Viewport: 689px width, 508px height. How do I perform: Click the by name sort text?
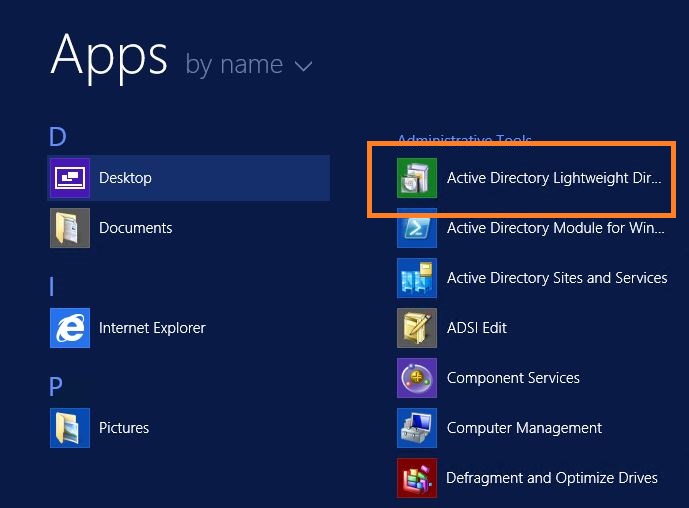[234, 65]
